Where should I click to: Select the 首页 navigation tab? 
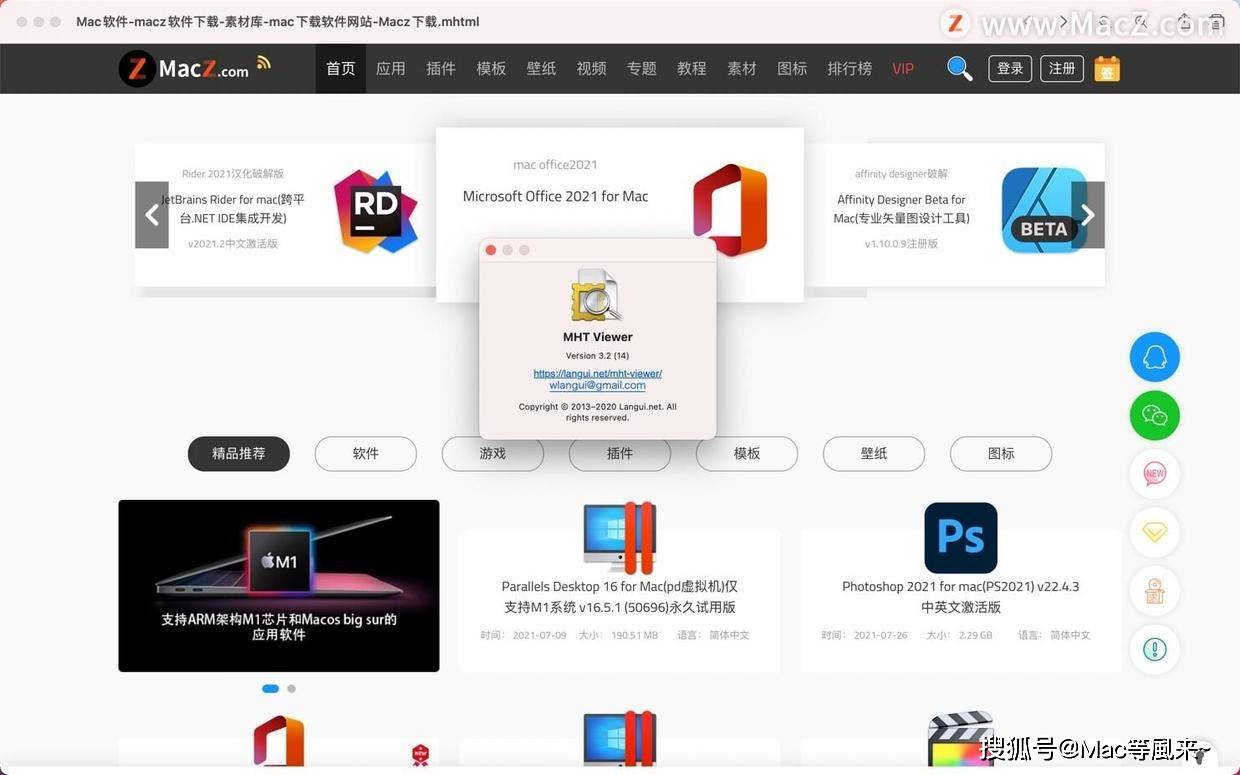tap(341, 69)
